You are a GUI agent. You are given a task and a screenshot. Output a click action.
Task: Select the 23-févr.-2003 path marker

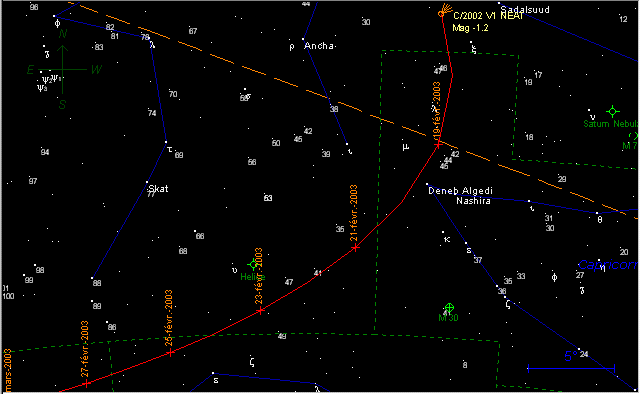[x=260, y=311]
